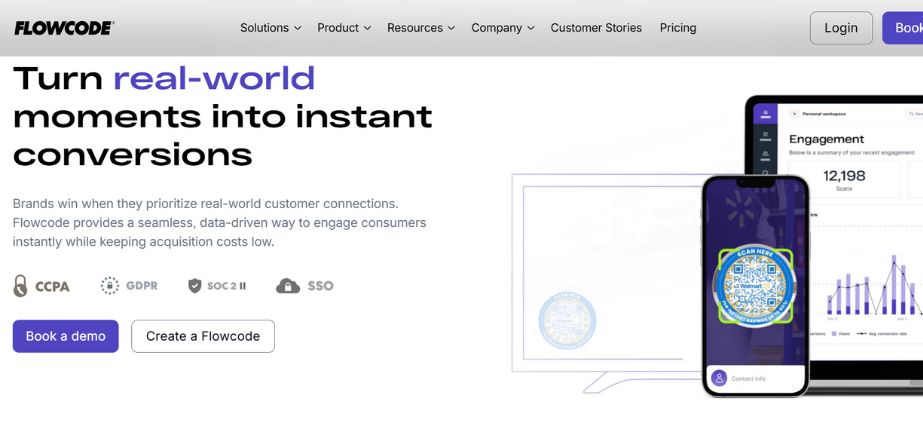923x435 pixels.
Task: Click the purple 'real-world' headline text
Action: tap(214, 78)
